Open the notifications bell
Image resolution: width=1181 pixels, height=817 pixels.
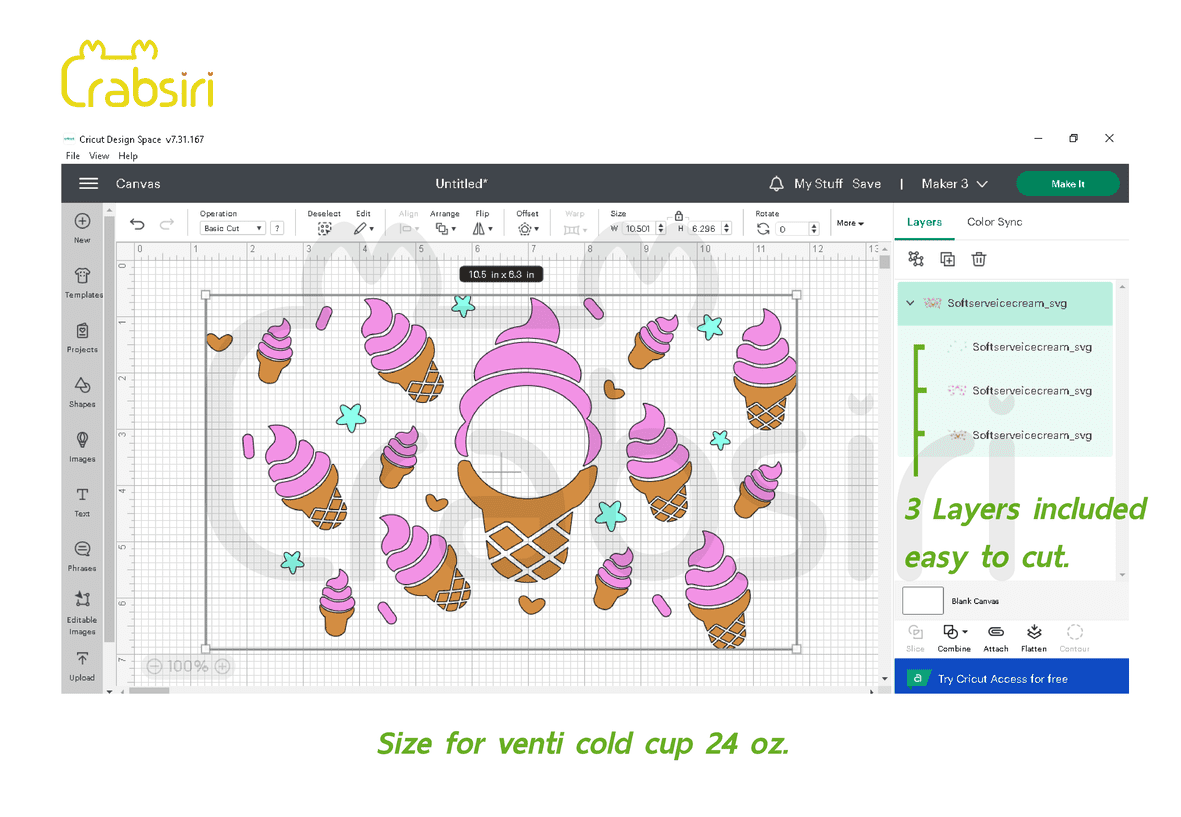pos(776,184)
